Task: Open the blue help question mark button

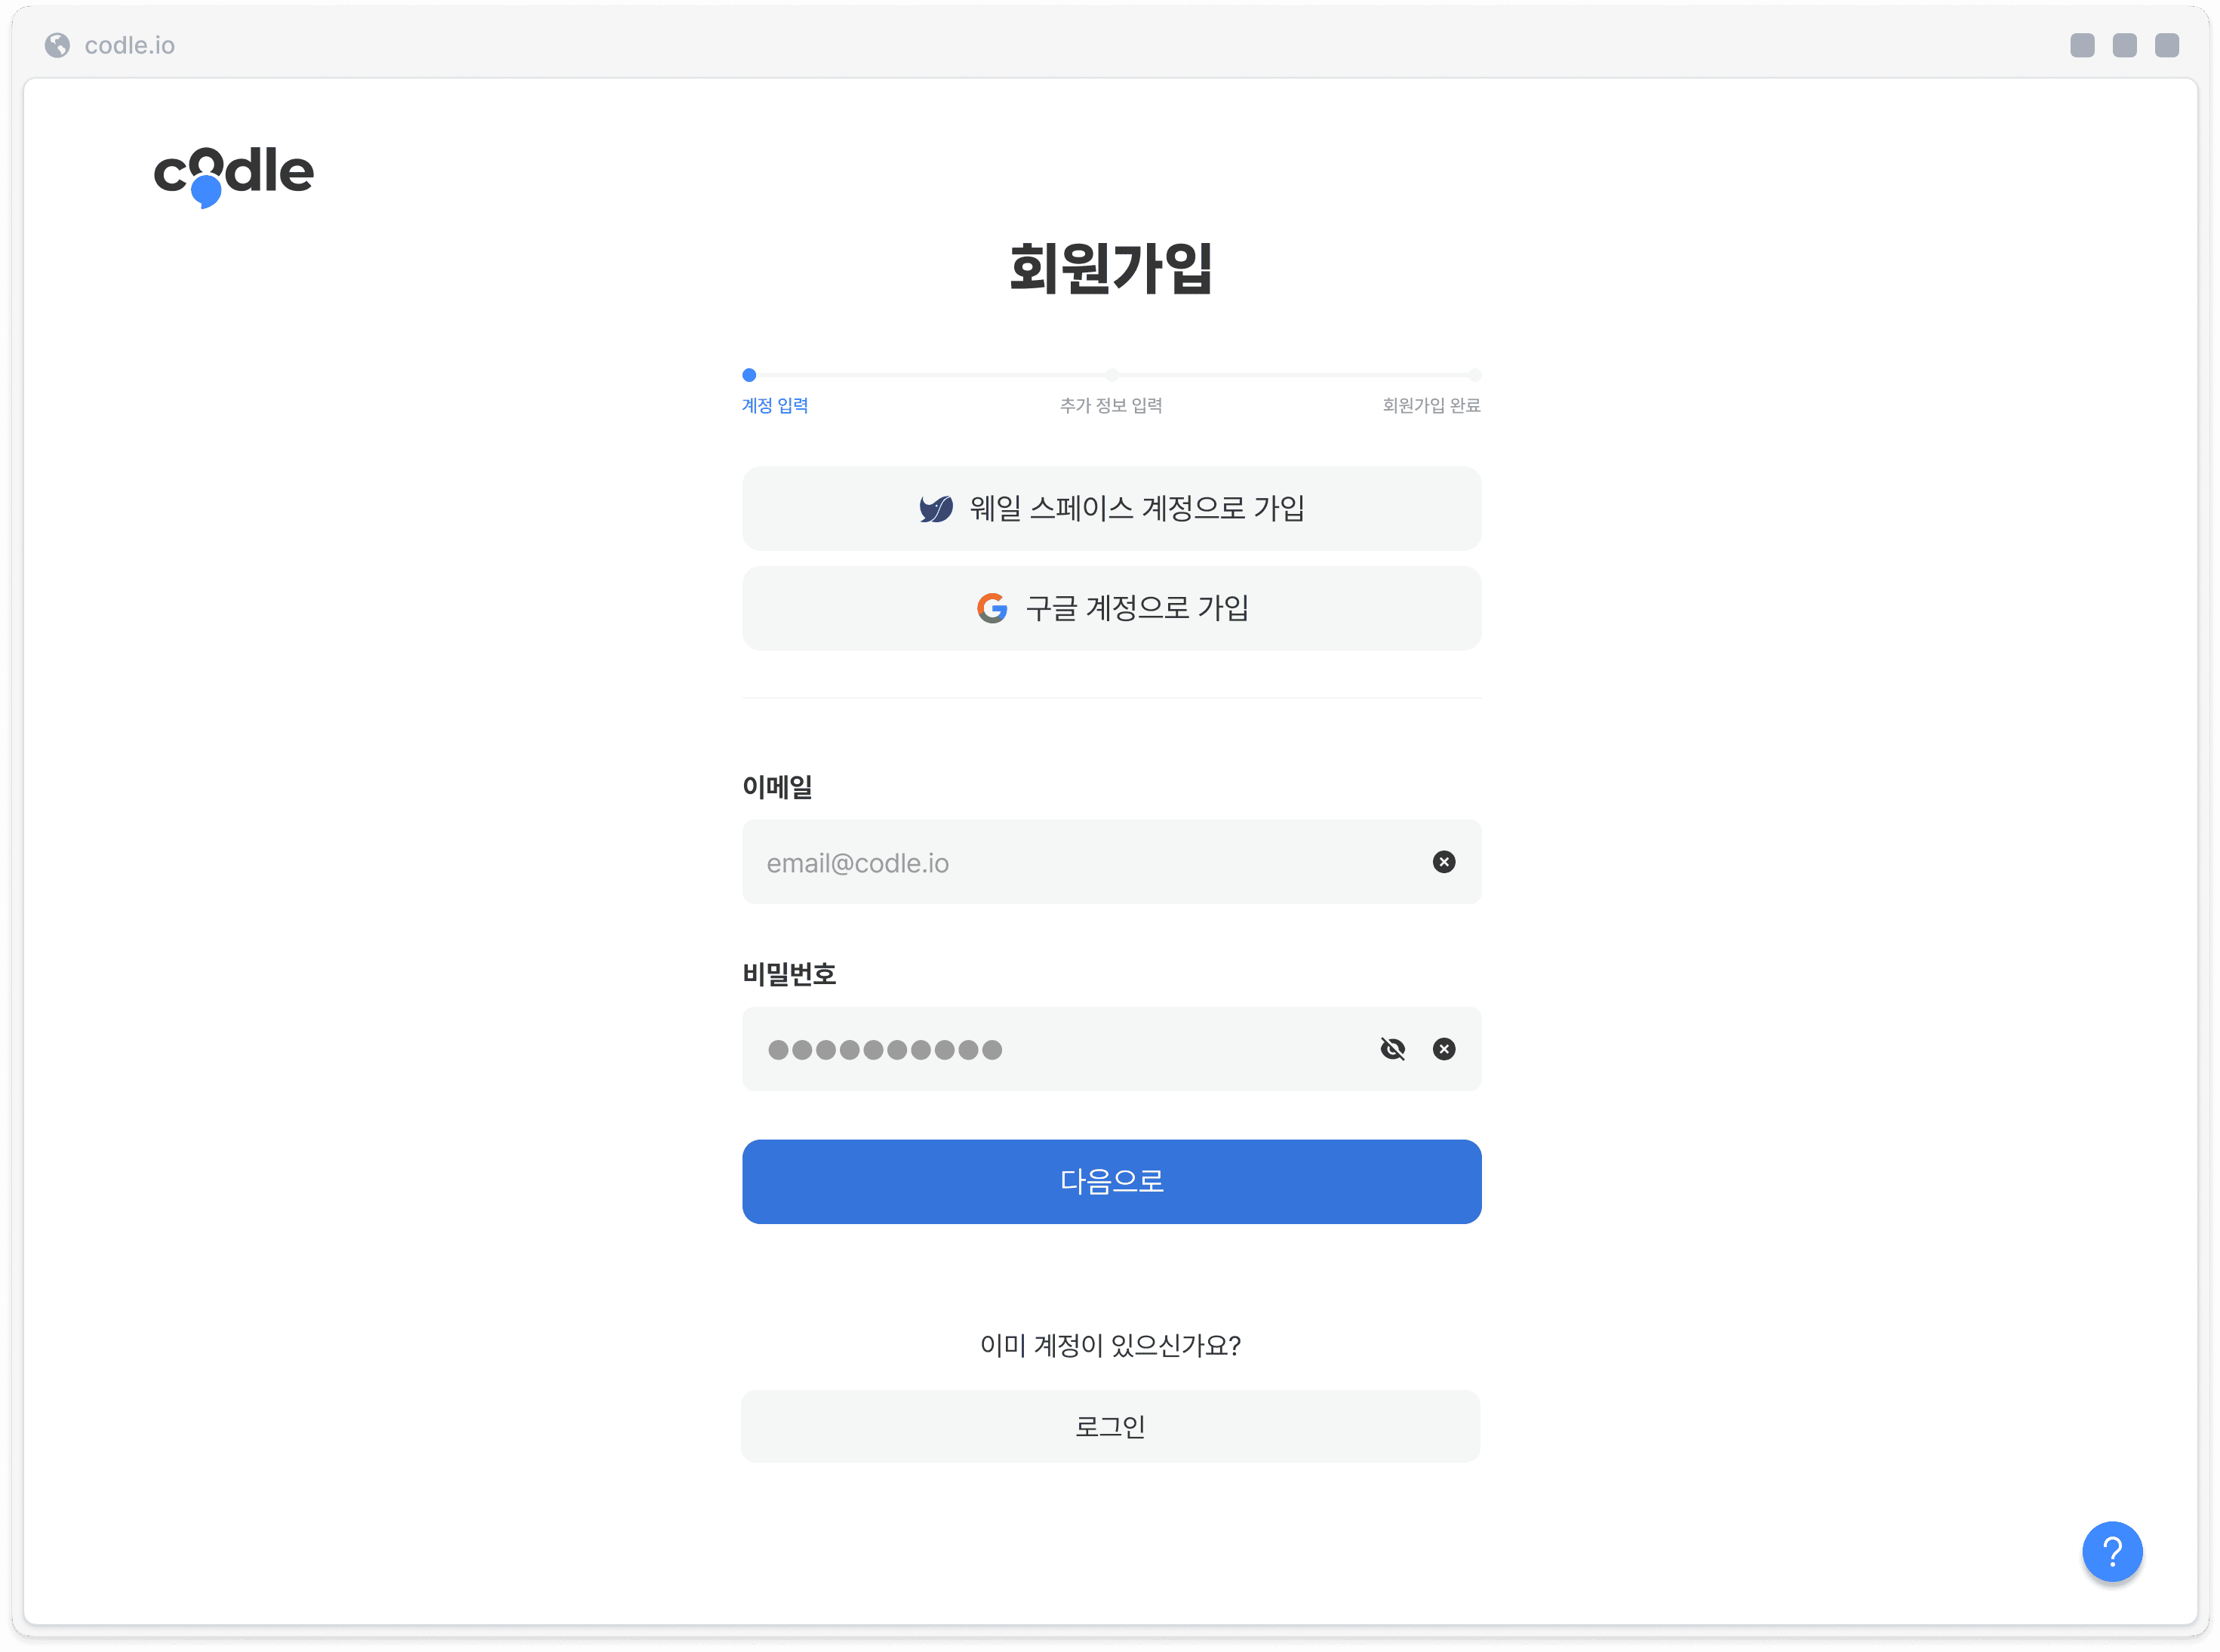Action: point(2111,1551)
